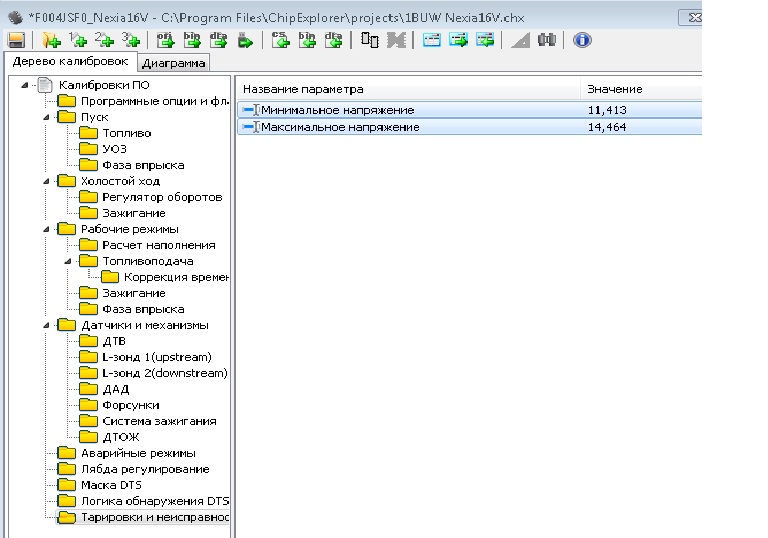Click the Save project toolbar icon
768x538 pixels.
(x=16, y=41)
